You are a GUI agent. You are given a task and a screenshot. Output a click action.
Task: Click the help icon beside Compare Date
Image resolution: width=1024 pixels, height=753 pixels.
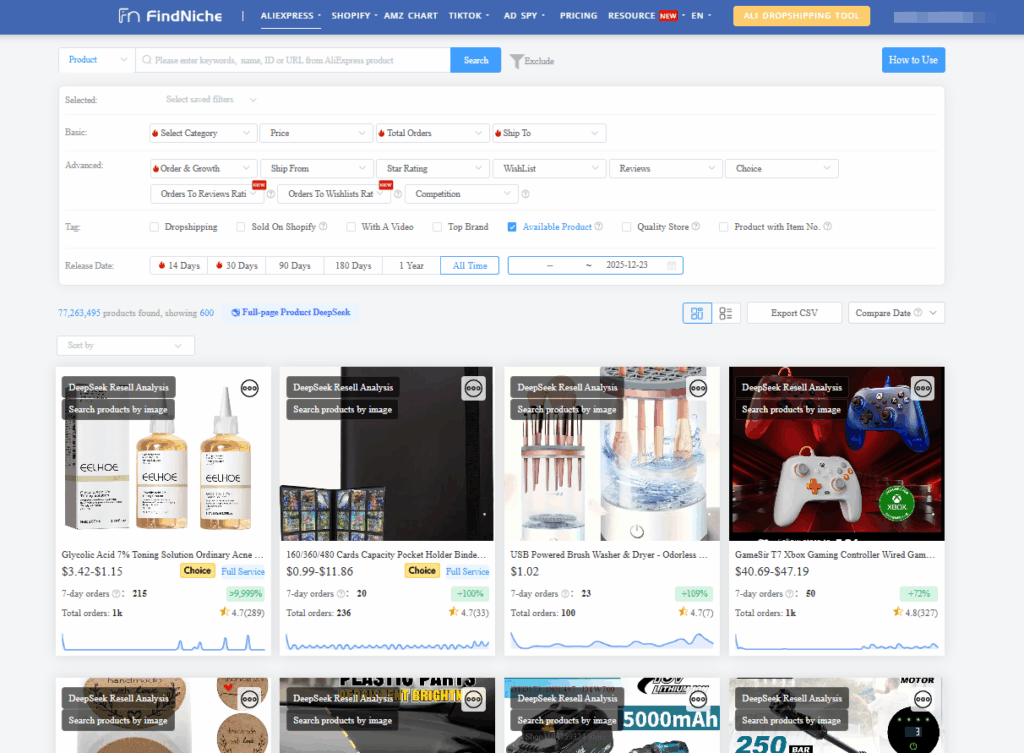917,312
